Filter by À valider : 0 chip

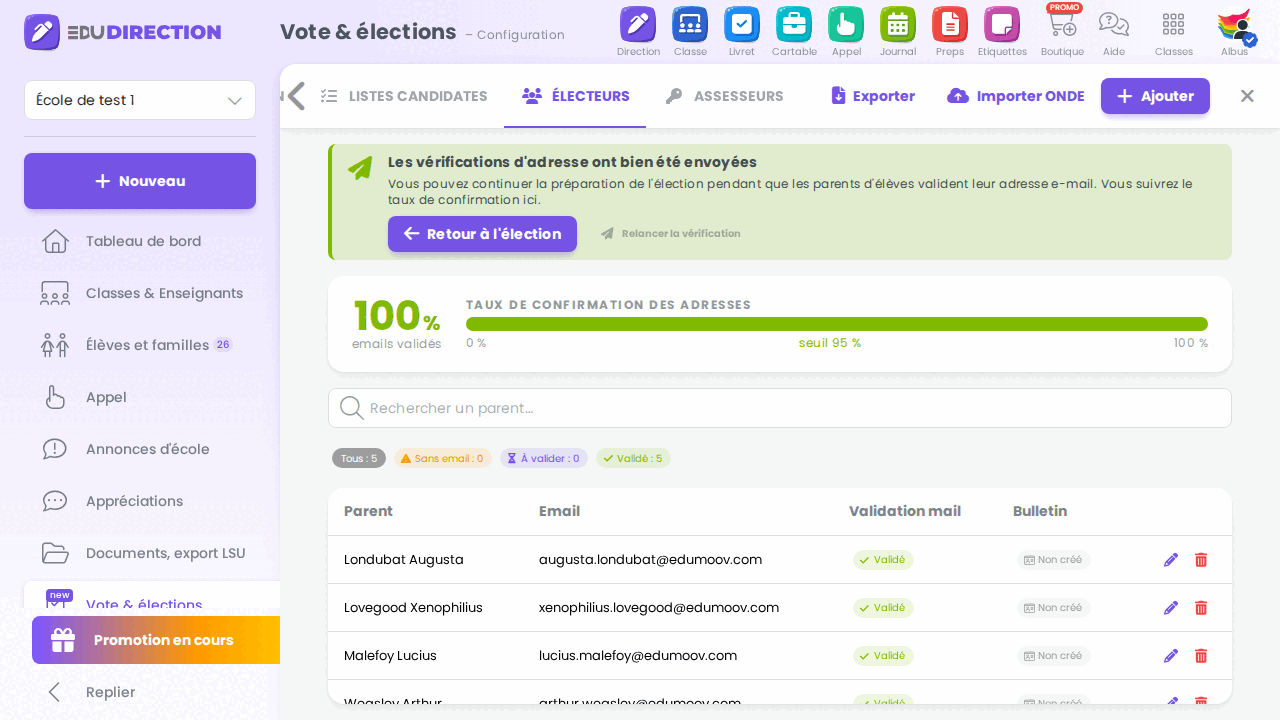tap(544, 458)
